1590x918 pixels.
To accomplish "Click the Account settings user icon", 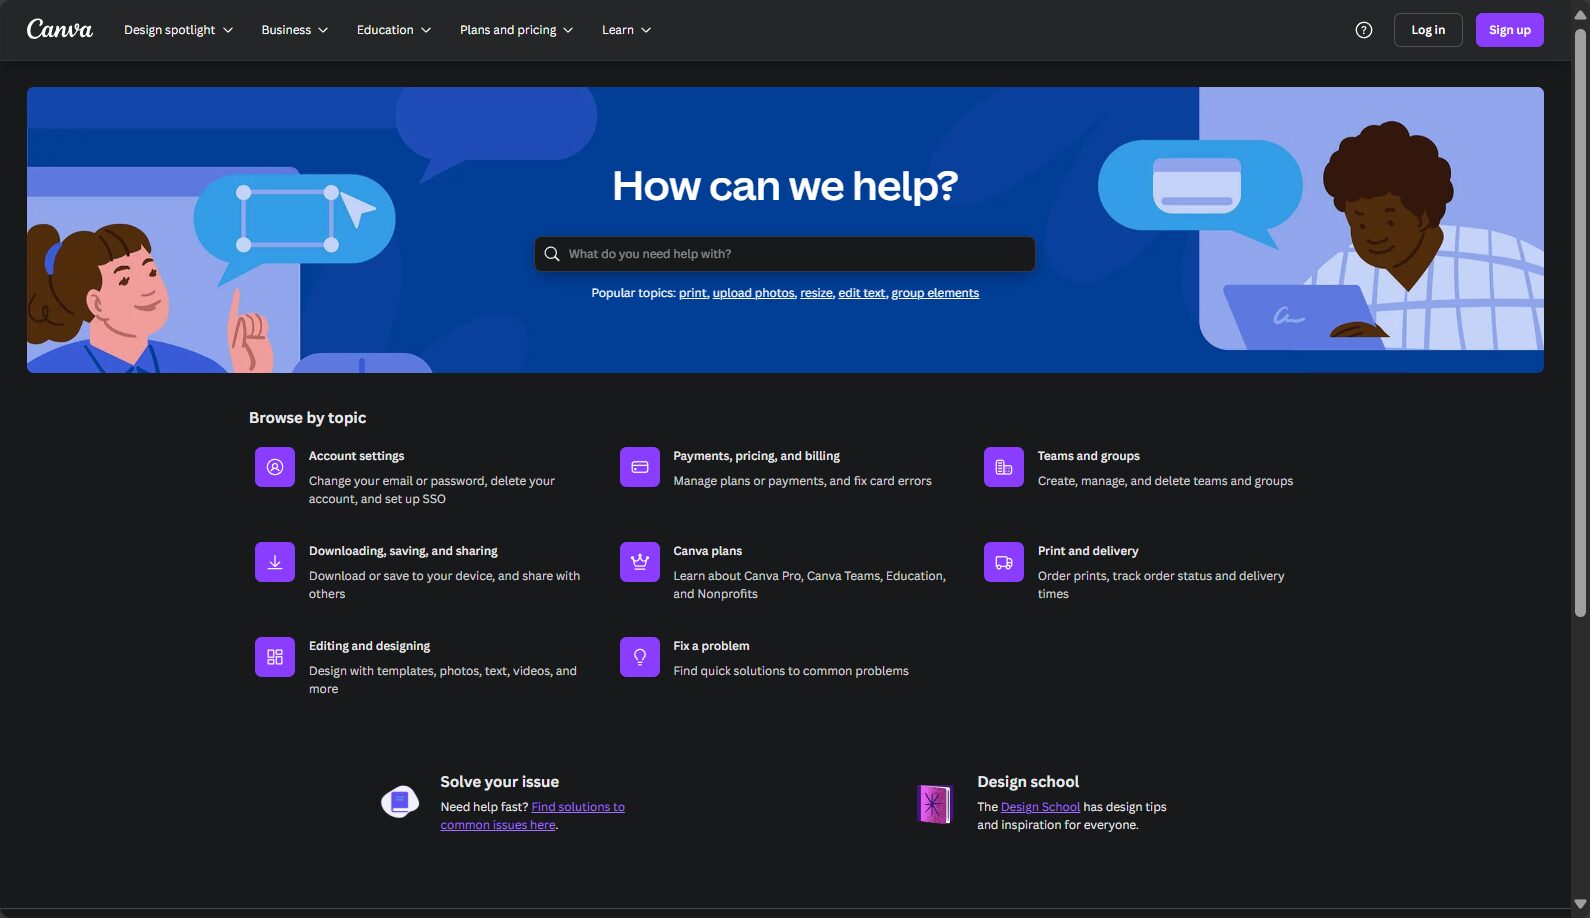I will [275, 467].
